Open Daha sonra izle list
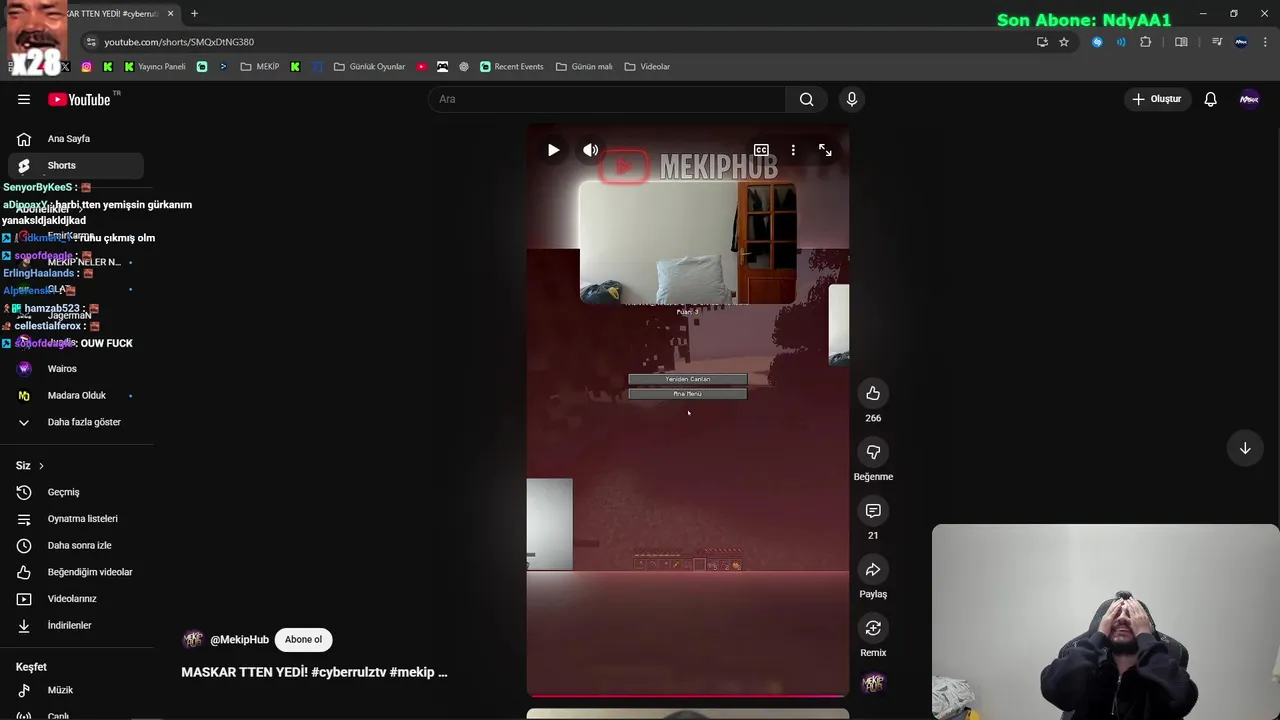Image resolution: width=1280 pixels, height=720 pixels. coord(76,545)
